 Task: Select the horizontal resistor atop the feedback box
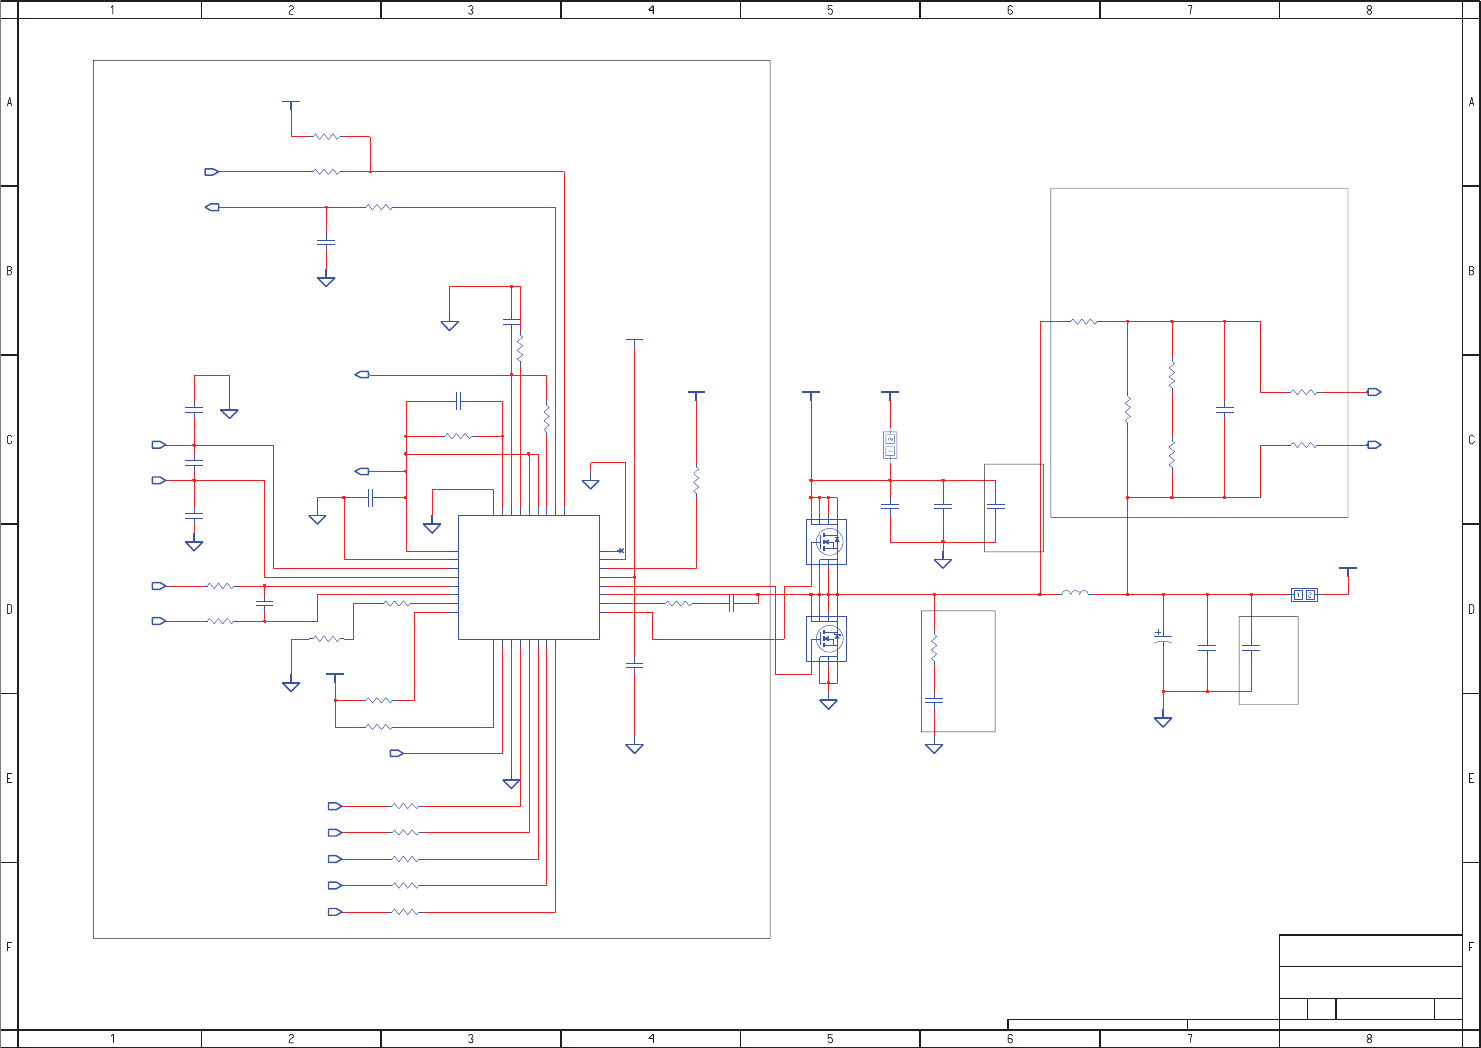click(1084, 322)
